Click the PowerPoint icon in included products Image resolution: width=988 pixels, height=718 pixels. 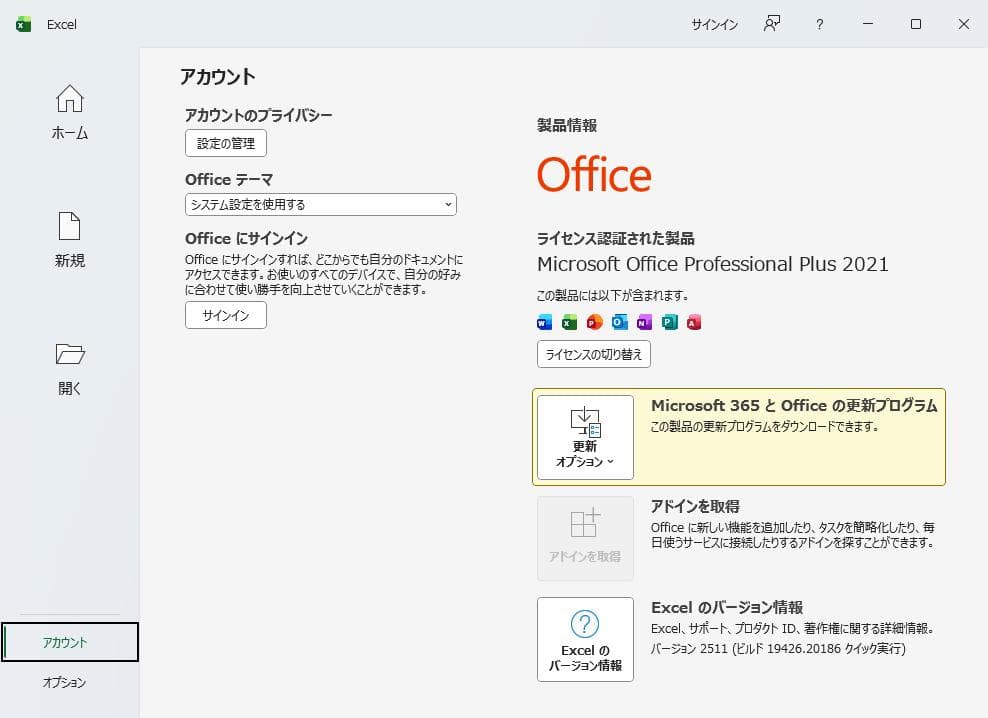(594, 322)
